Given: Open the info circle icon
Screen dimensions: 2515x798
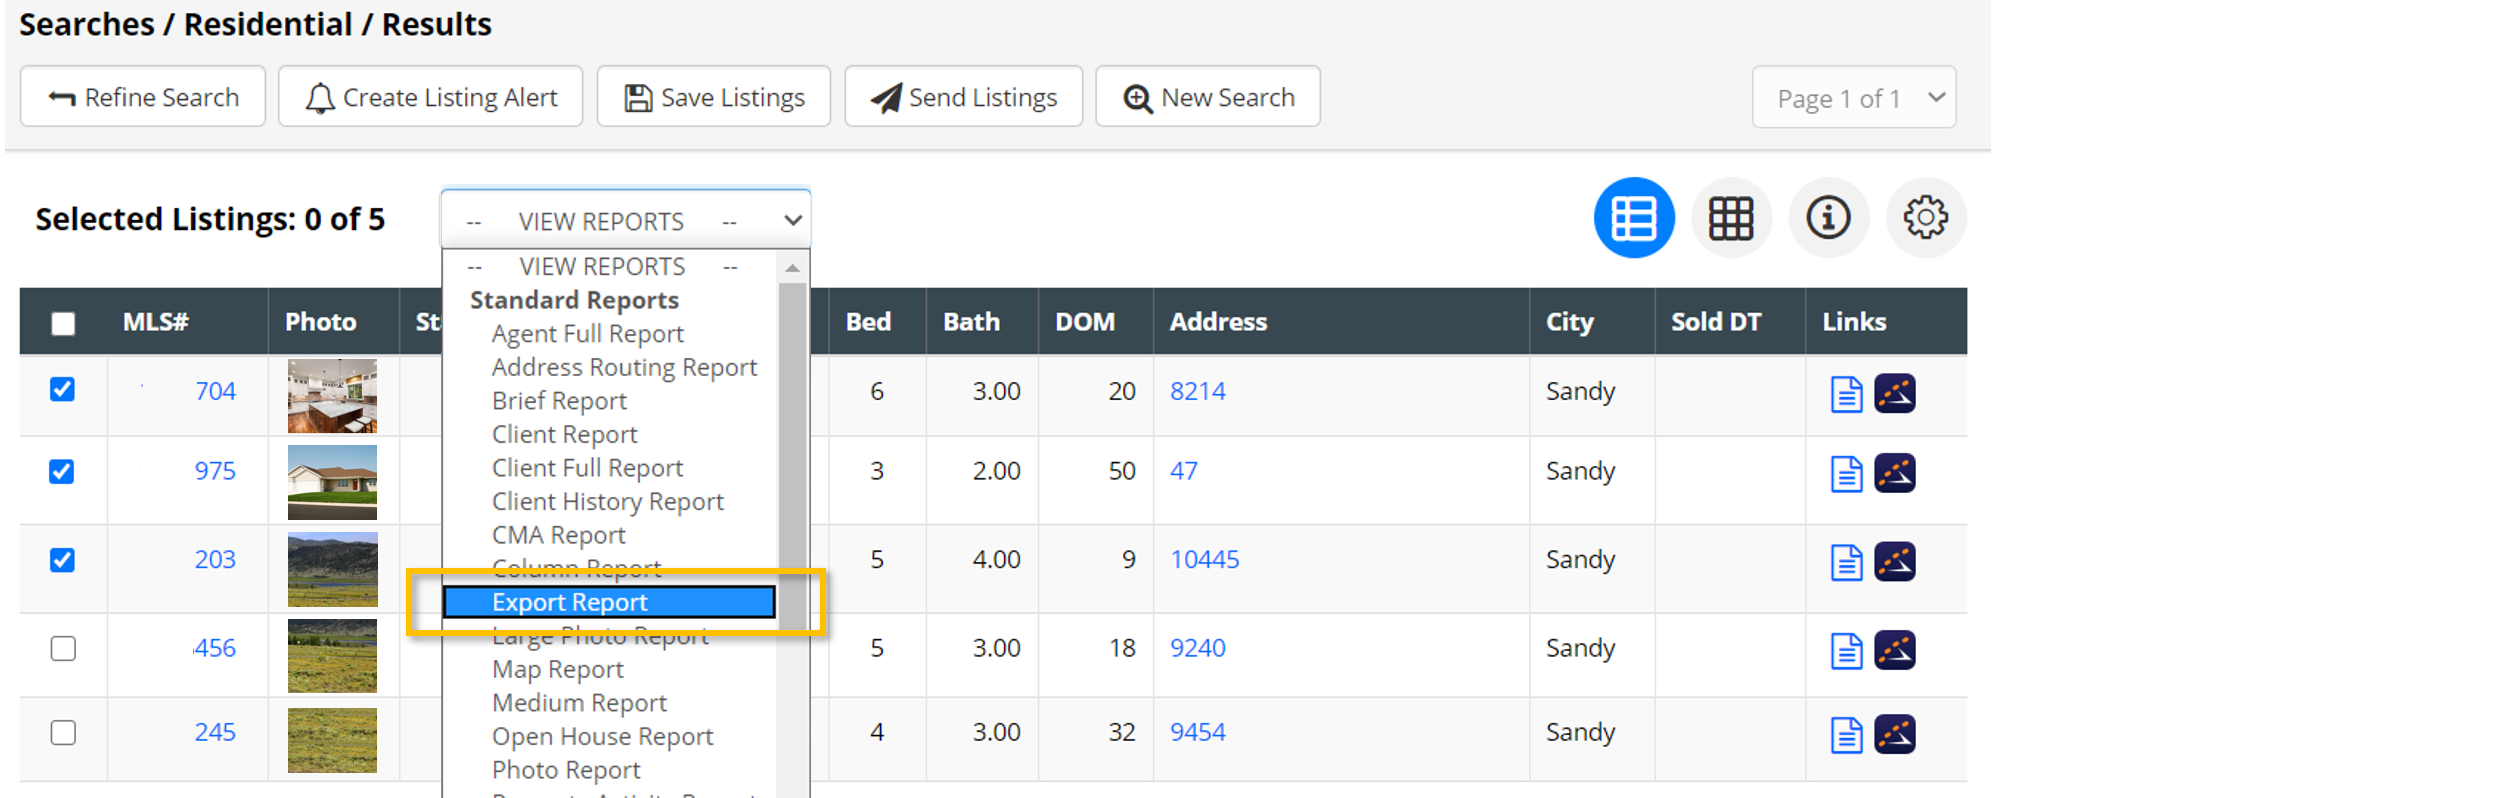Looking at the screenshot, I should 1828,218.
